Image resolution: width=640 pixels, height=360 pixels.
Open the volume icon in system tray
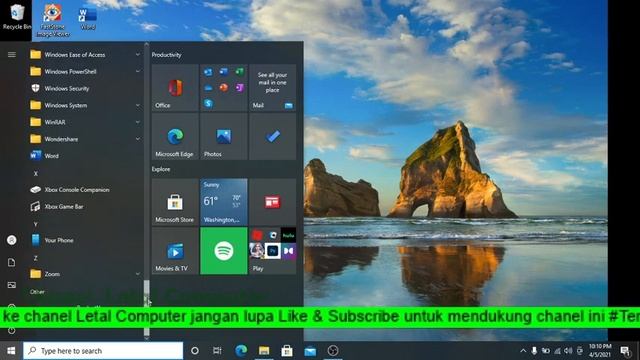click(568, 351)
